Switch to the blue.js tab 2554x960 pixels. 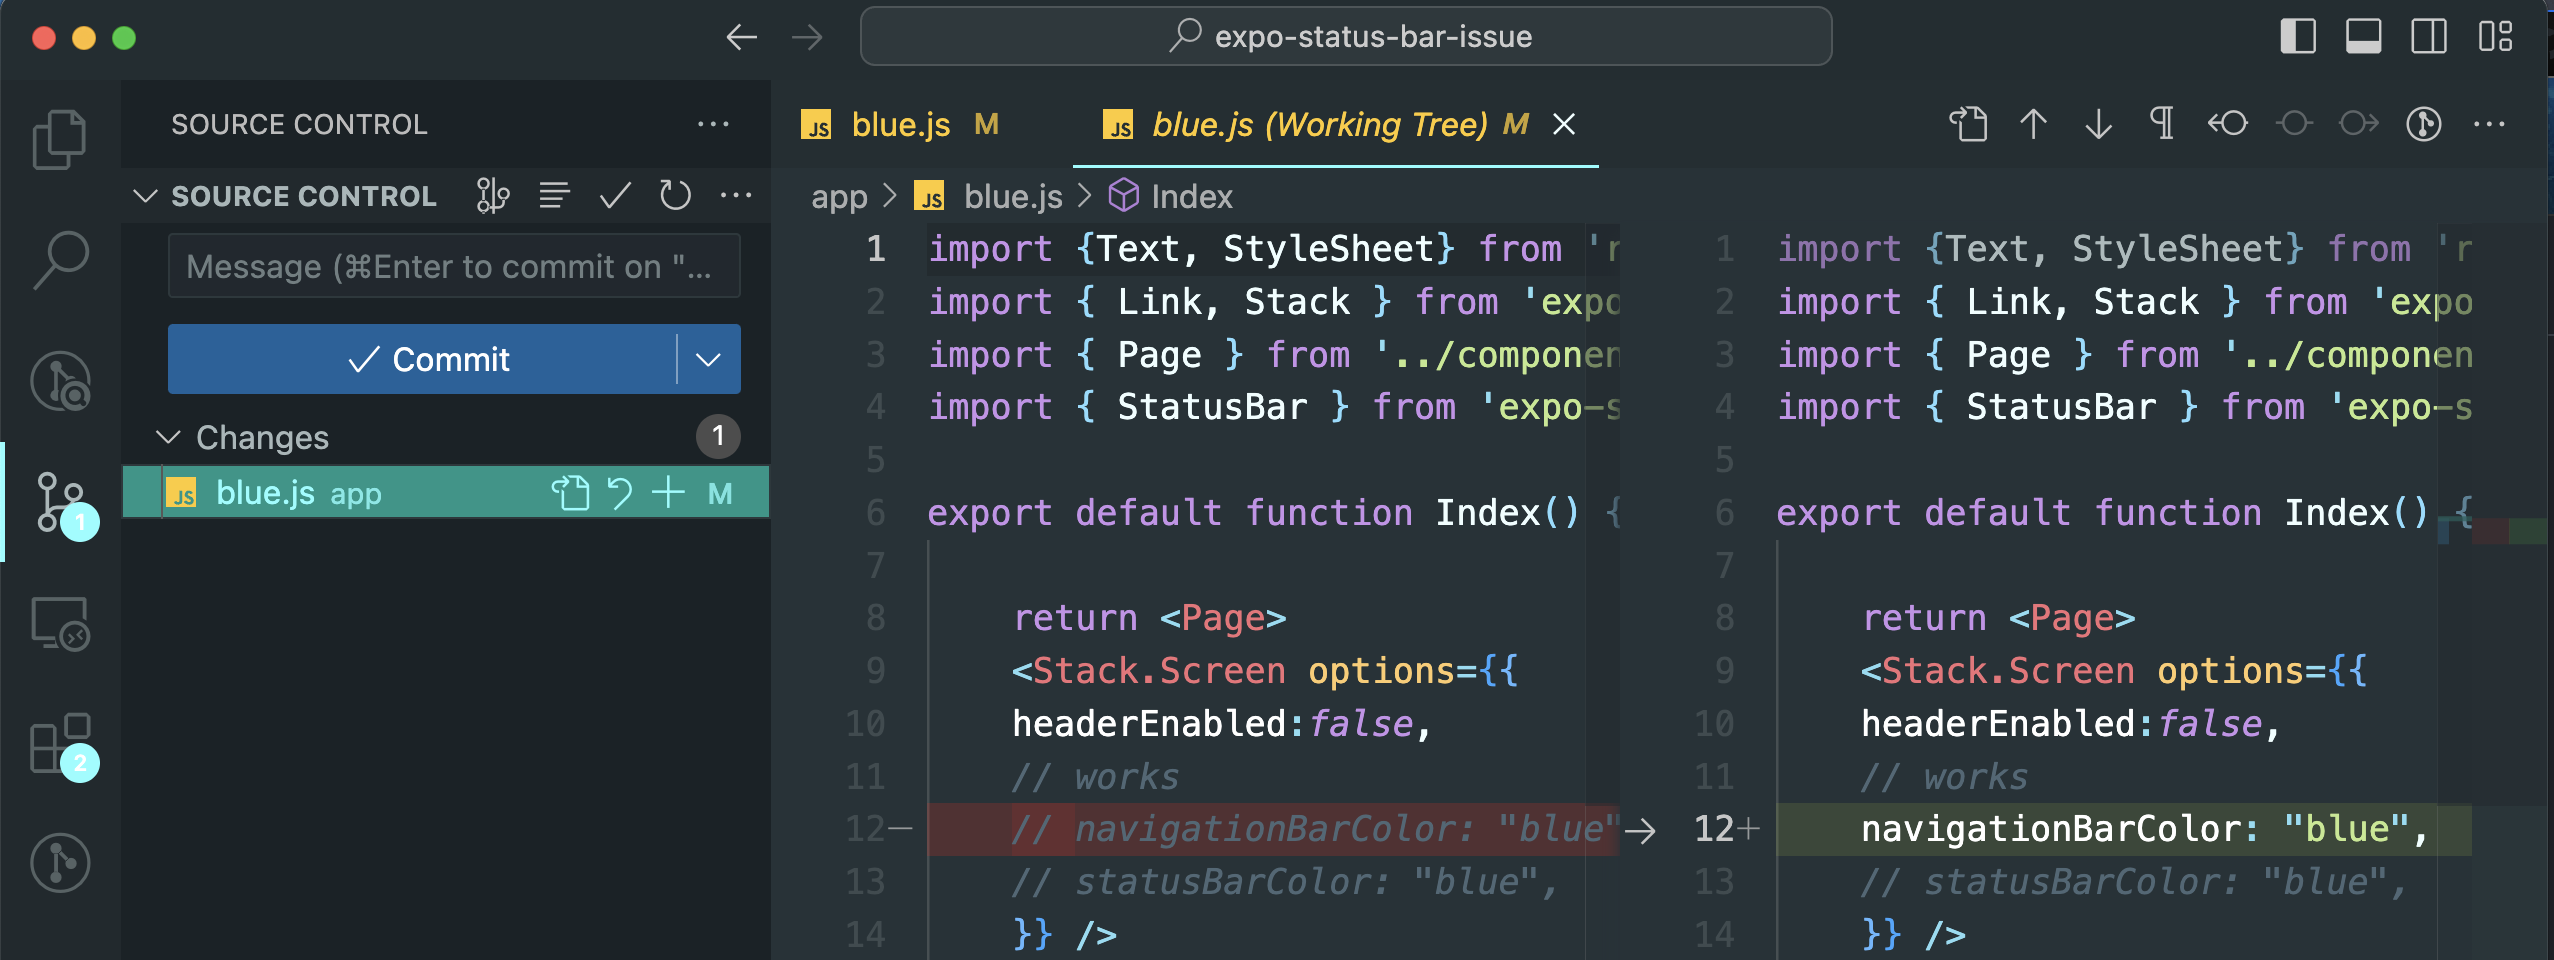click(x=899, y=124)
